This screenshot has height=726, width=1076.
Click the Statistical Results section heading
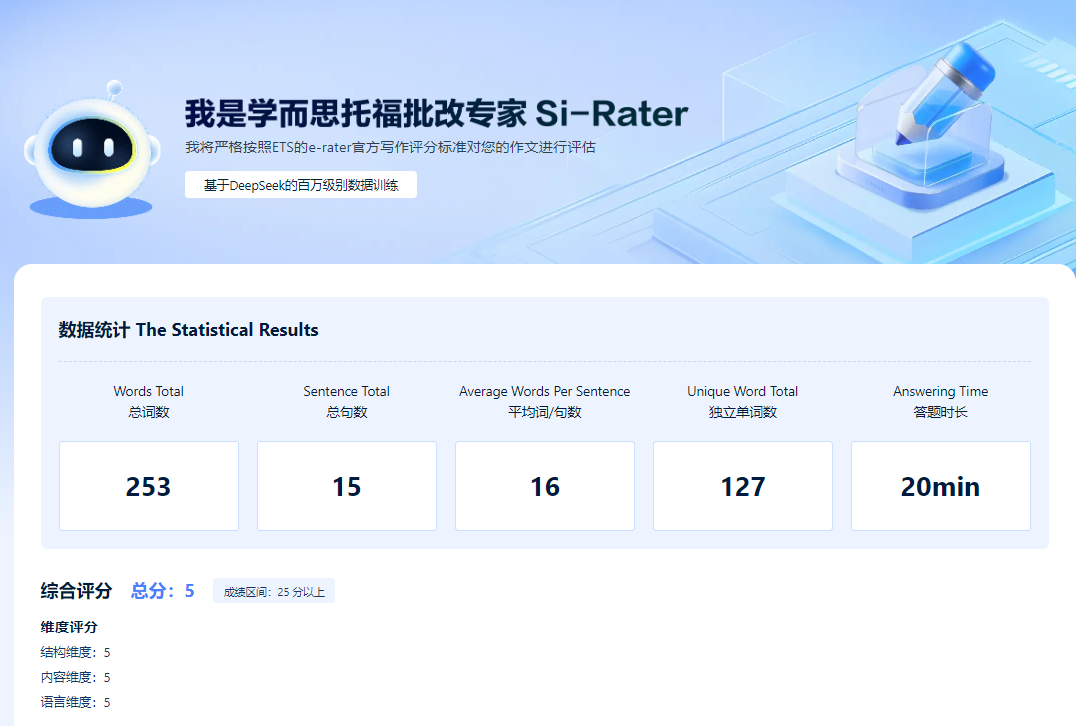point(189,330)
